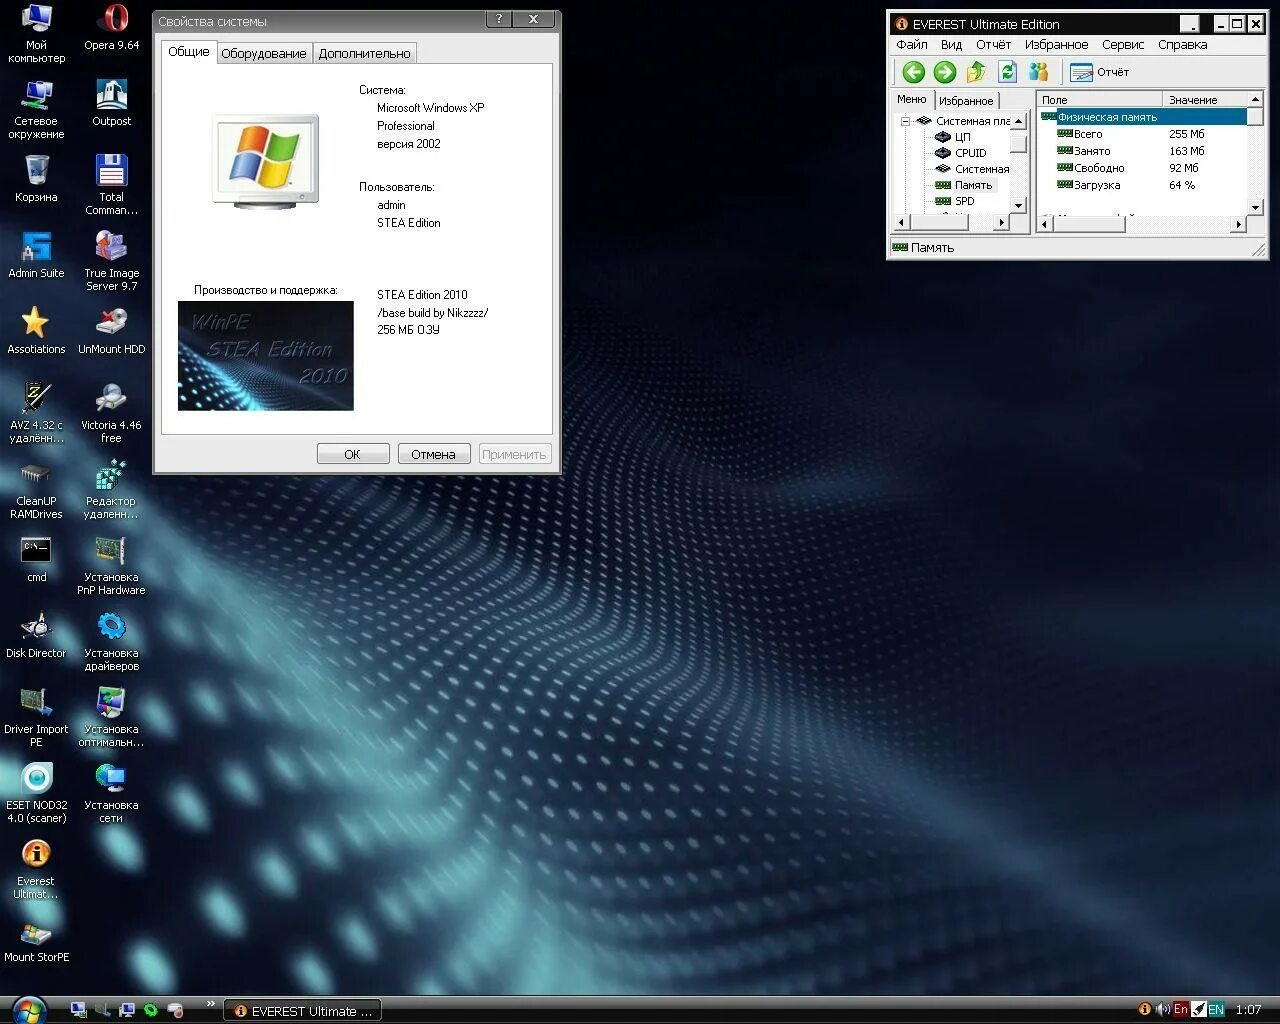Click the Start orb on the taskbar
This screenshot has width=1280, height=1024.
(x=29, y=1010)
